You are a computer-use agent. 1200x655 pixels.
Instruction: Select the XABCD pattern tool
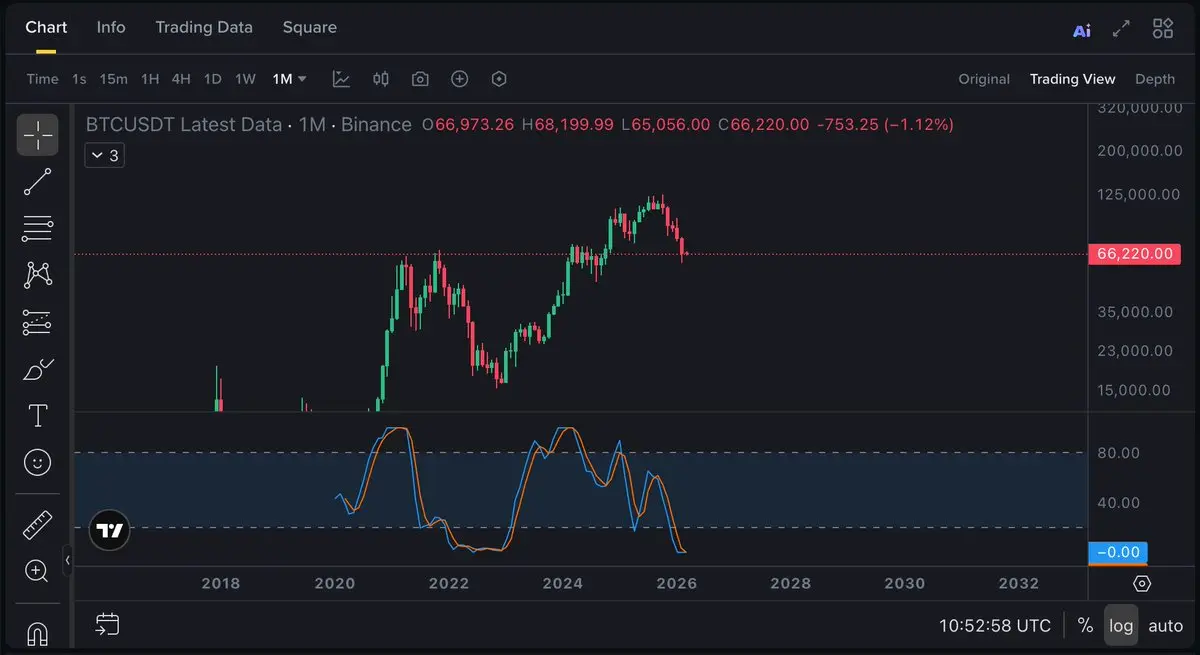[37, 275]
